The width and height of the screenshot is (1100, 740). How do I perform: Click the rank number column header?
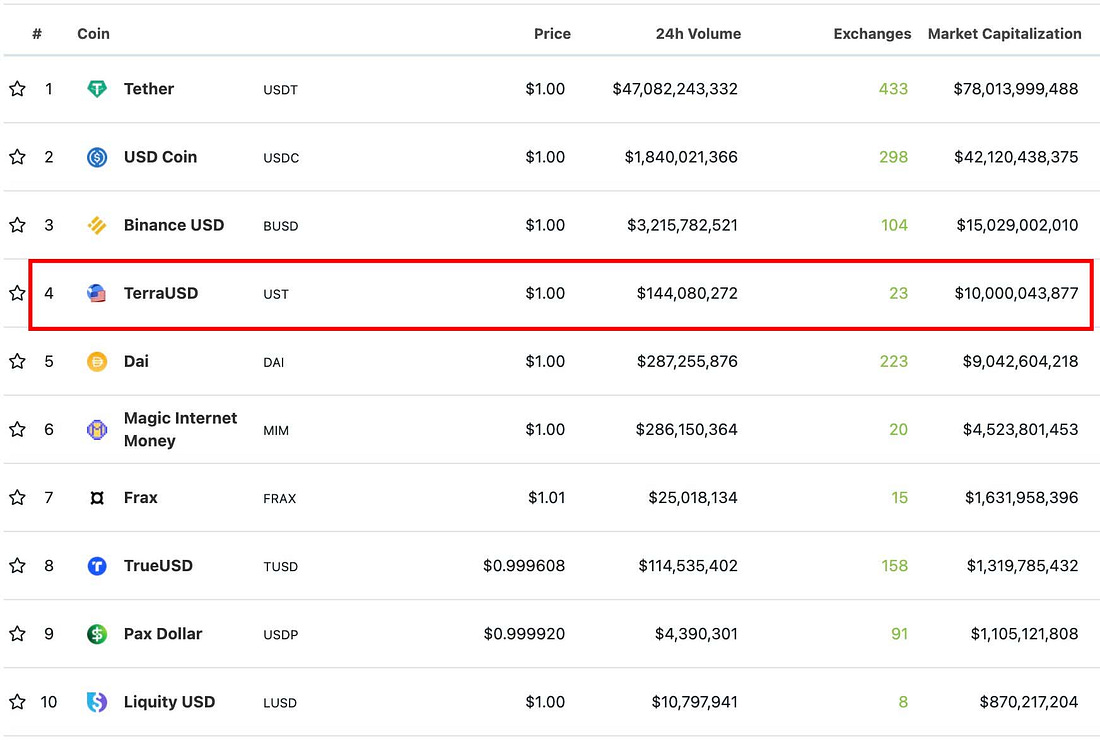37,34
